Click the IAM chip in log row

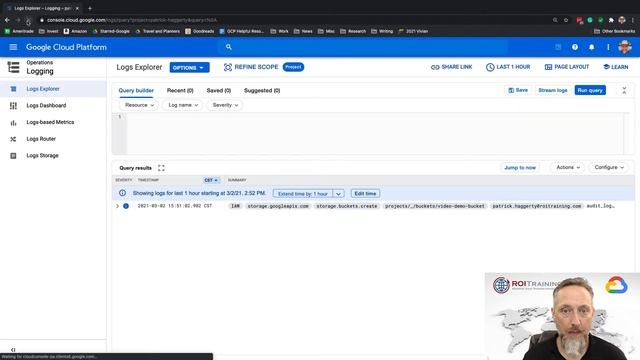(x=235, y=206)
